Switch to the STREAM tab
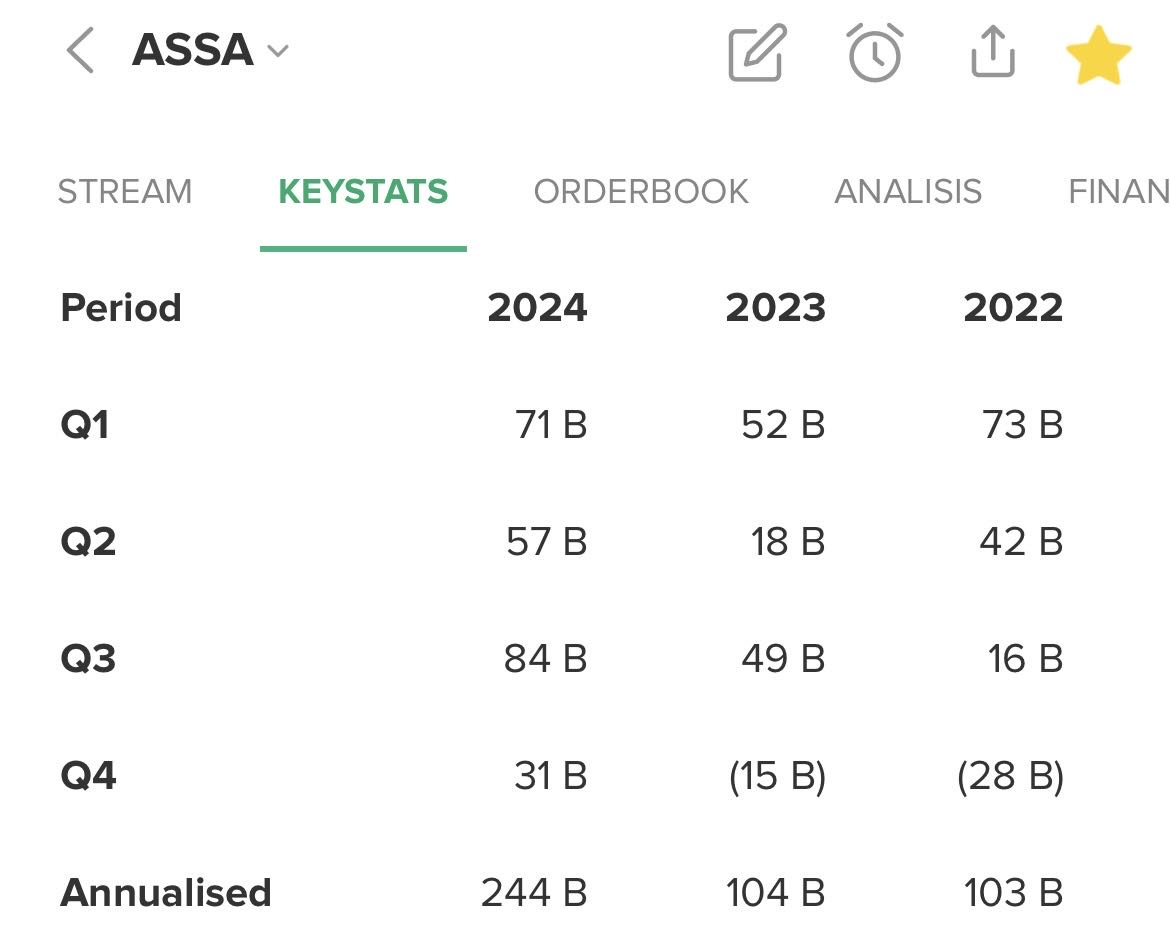This screenshot has width=1170, height=947. click(x=125, y=192)
